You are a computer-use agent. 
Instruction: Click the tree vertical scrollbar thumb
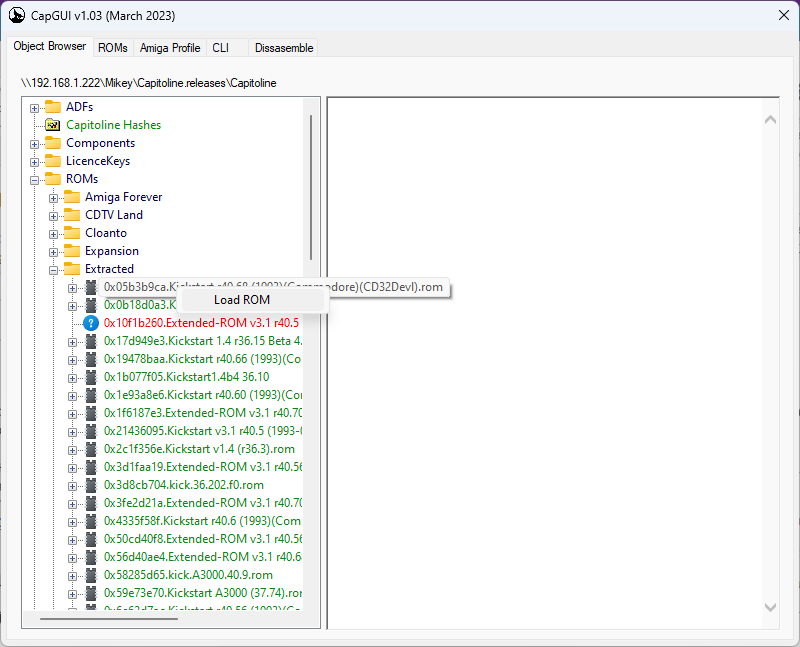click(x=311, y=187)
